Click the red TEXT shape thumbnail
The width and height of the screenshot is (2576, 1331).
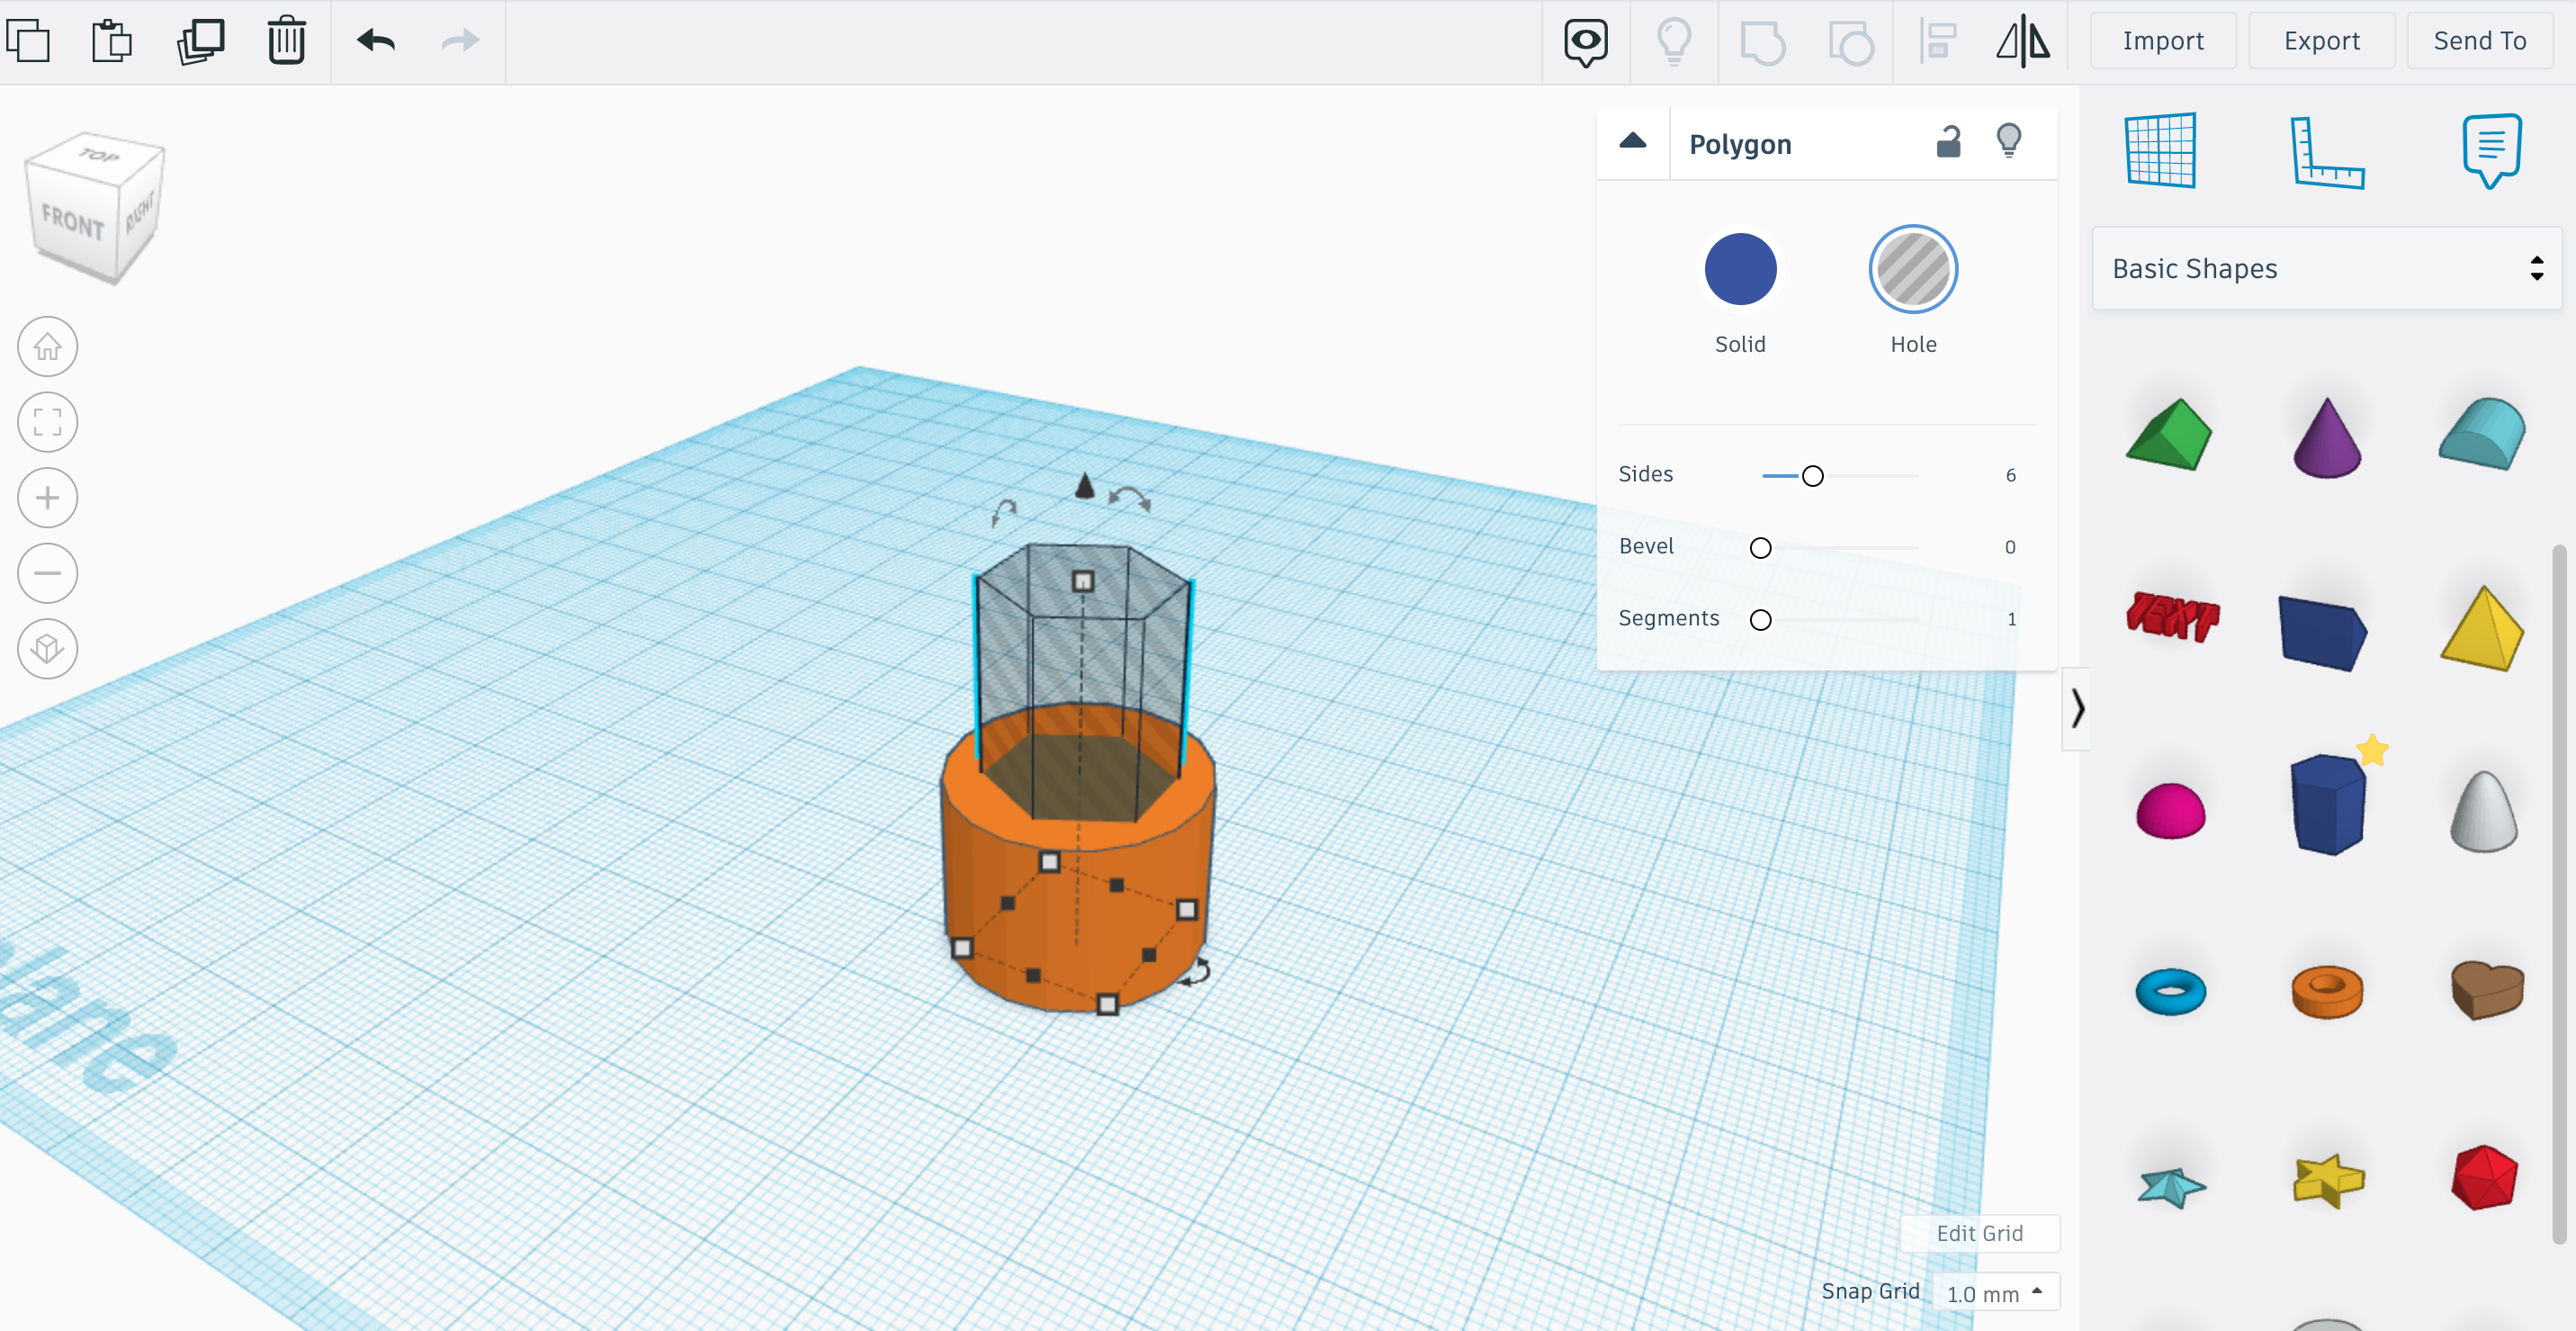click(x=2171, y=616)
